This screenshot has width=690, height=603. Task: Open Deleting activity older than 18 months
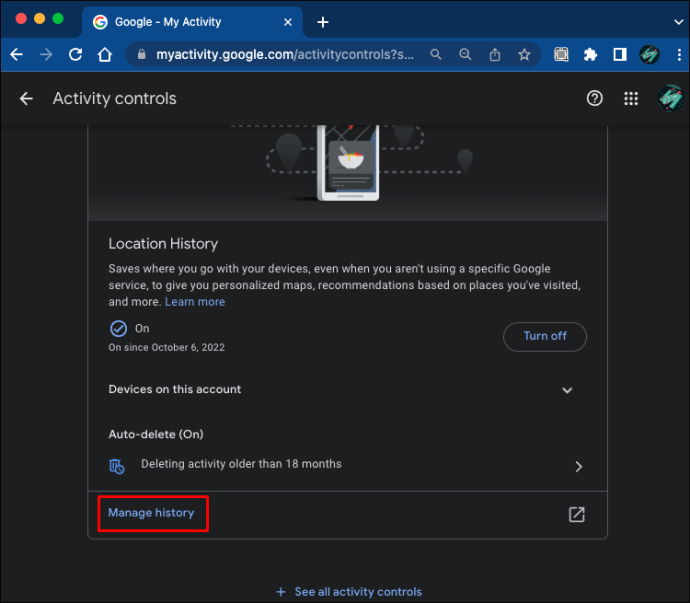(348, 465)
